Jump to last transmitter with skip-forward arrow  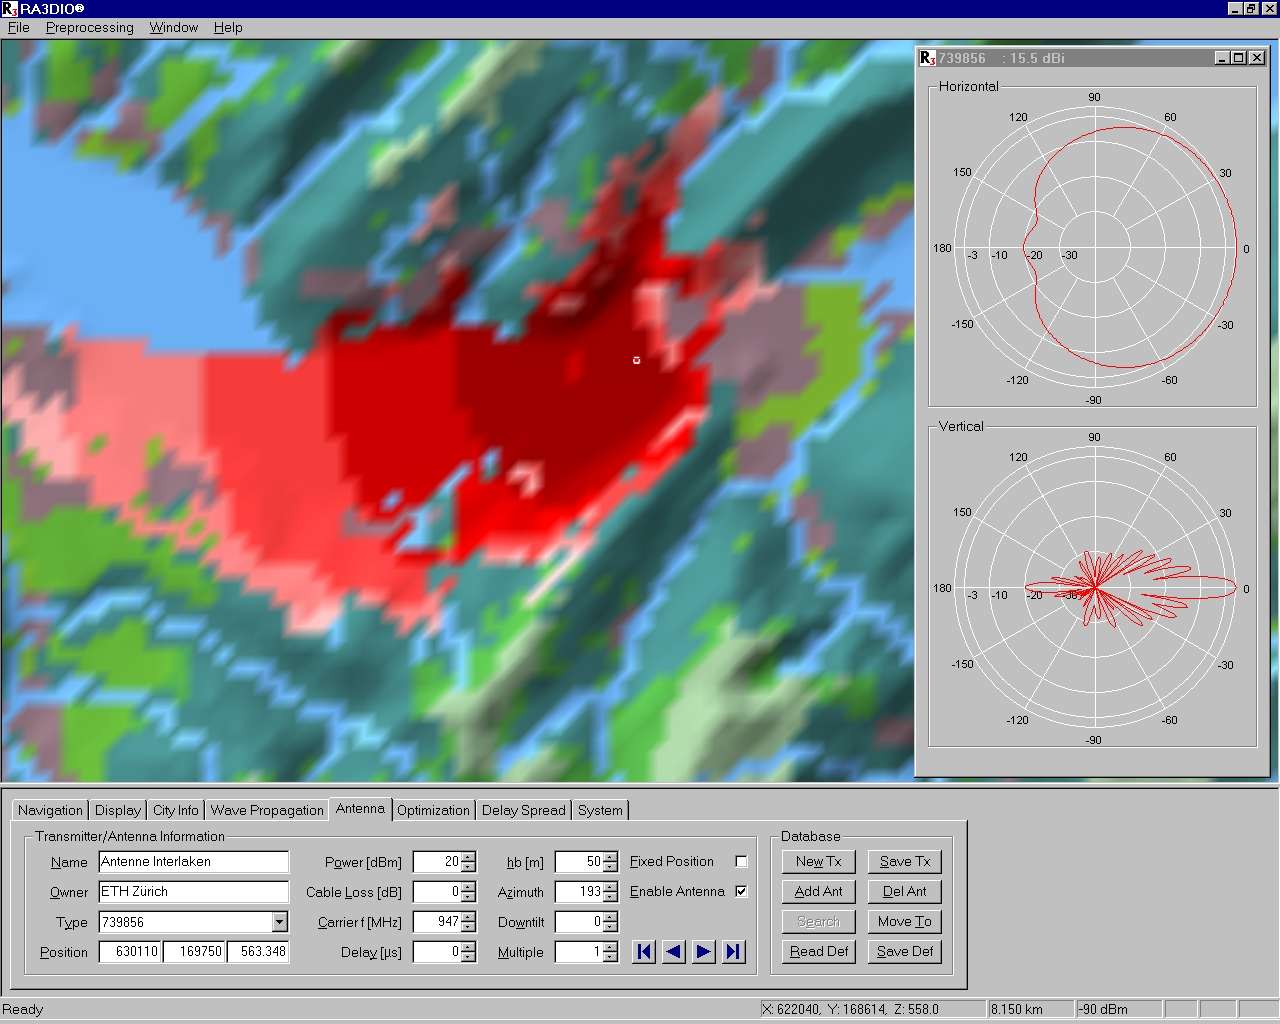[x=734, y=952]
